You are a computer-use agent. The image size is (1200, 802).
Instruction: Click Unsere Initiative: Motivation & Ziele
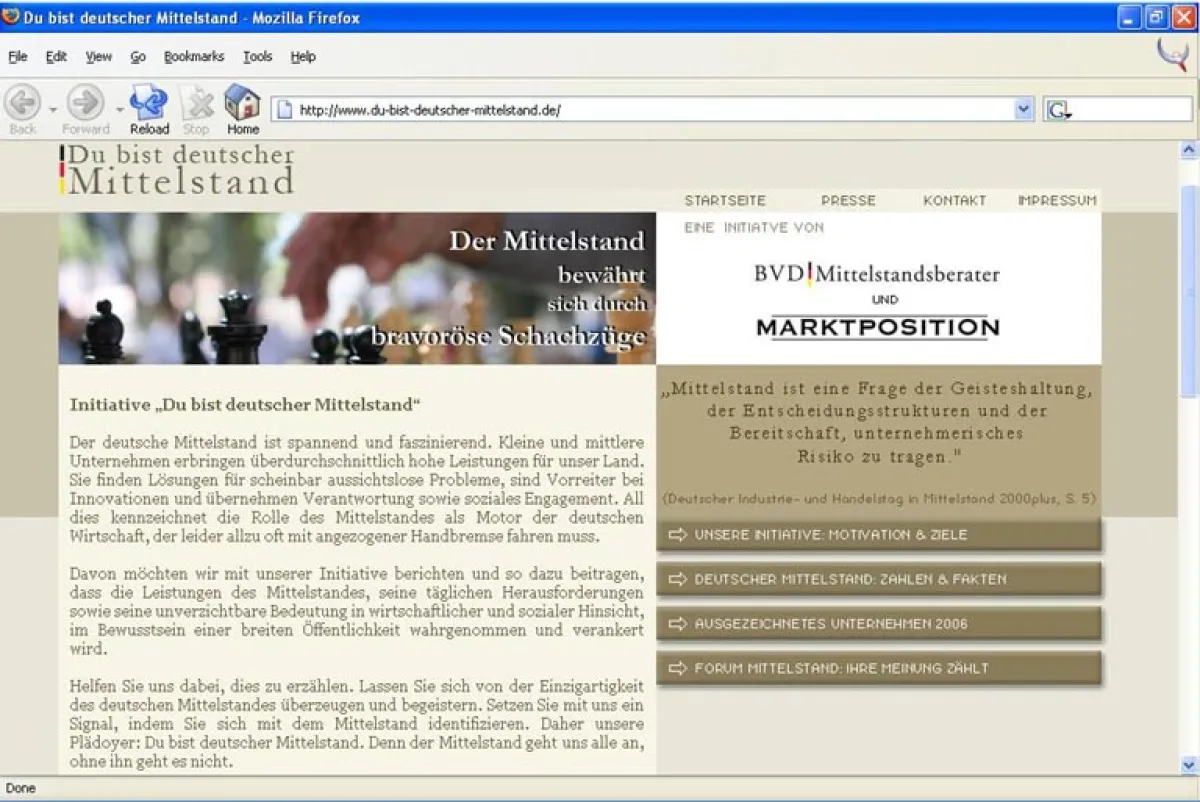coord(878,534)
